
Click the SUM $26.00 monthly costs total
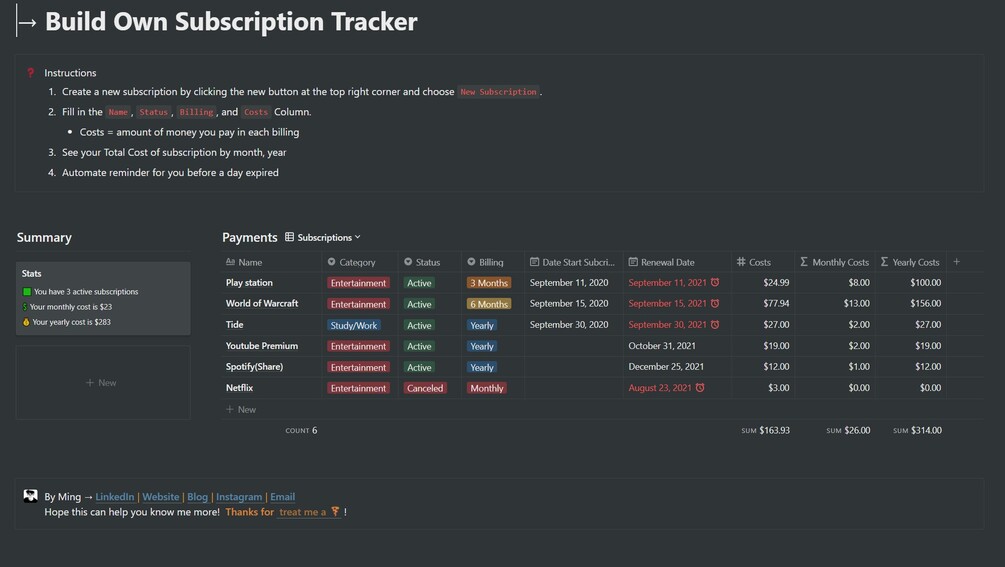click(x=848, y=431)
